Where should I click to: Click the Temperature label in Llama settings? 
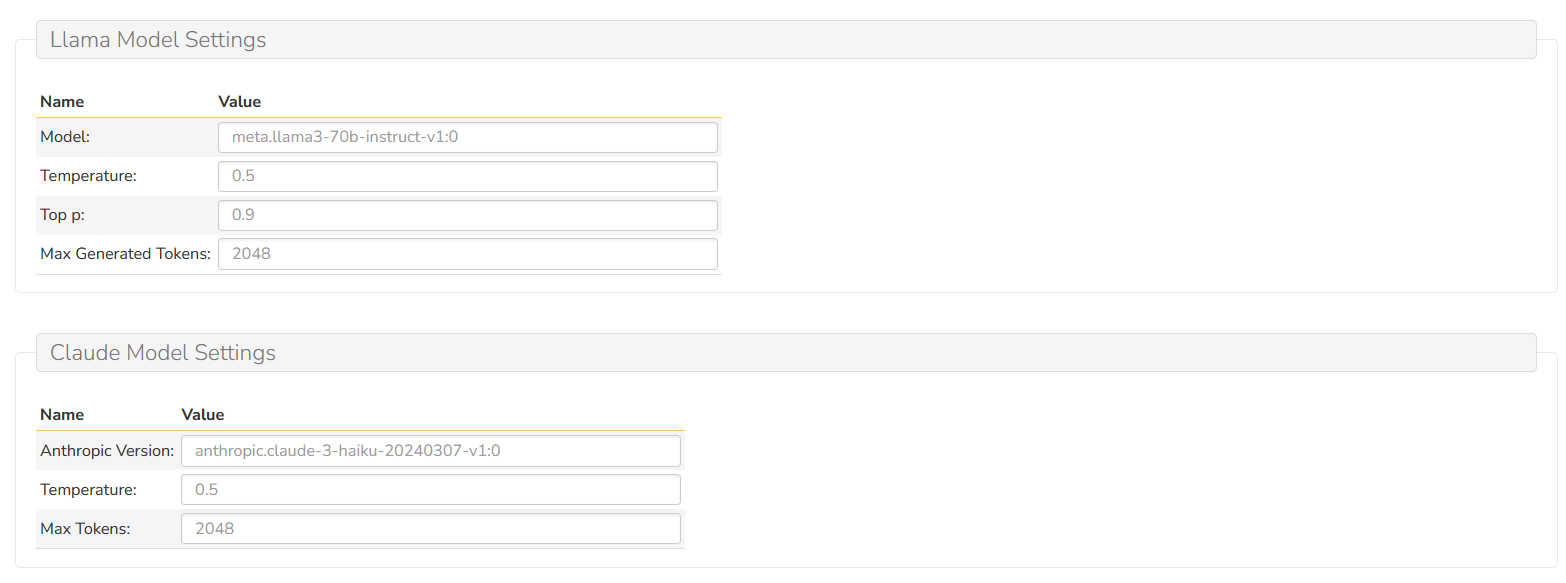88,176
